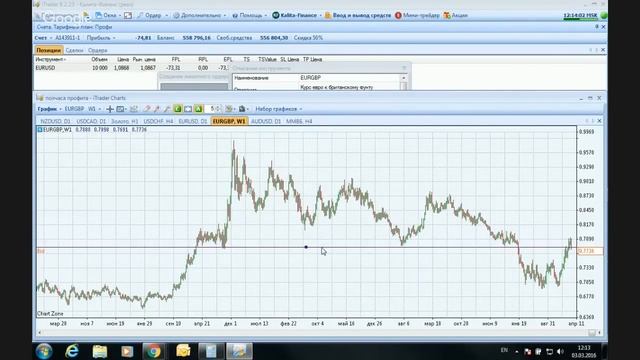Switch to USDCAD, D1 chart tab
The height and width of the screenshot is (360, 640).
coord(91,121)
